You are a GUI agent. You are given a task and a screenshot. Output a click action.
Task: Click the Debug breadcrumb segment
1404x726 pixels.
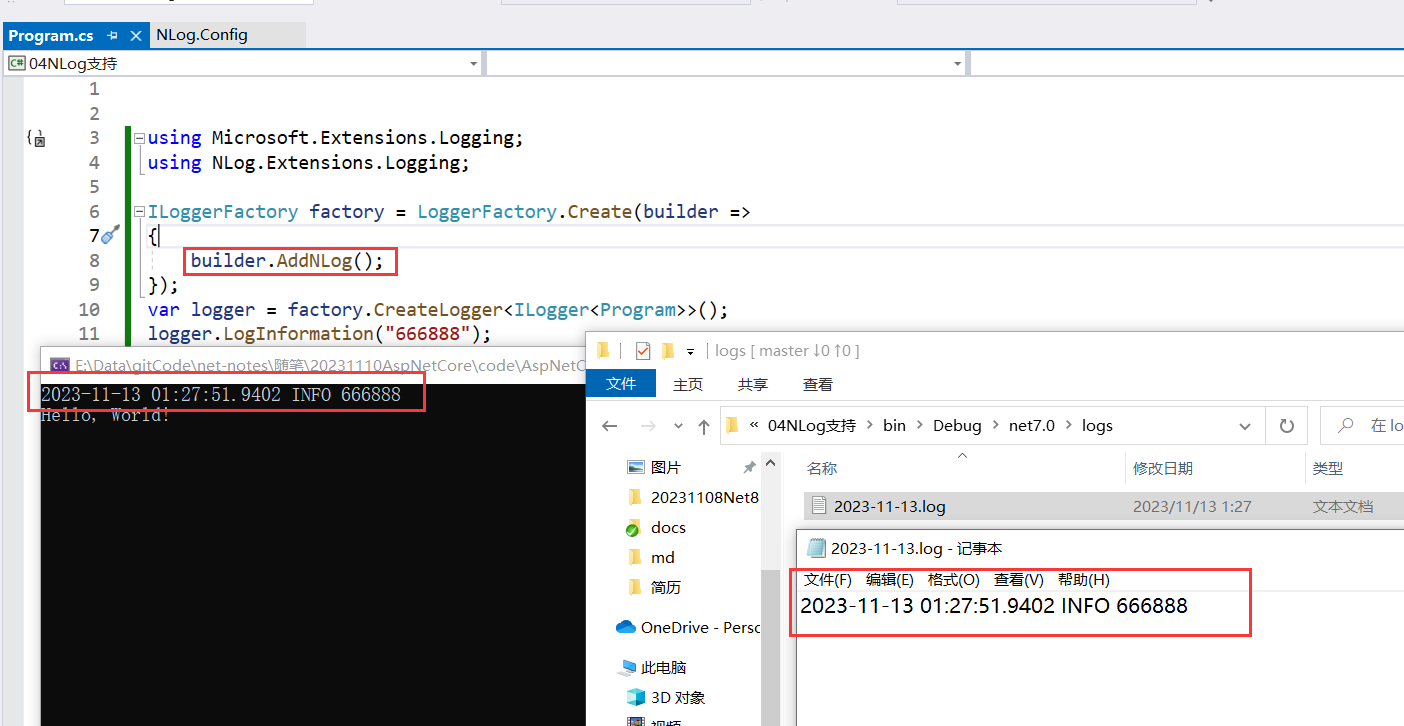click(x=957, y=425)
